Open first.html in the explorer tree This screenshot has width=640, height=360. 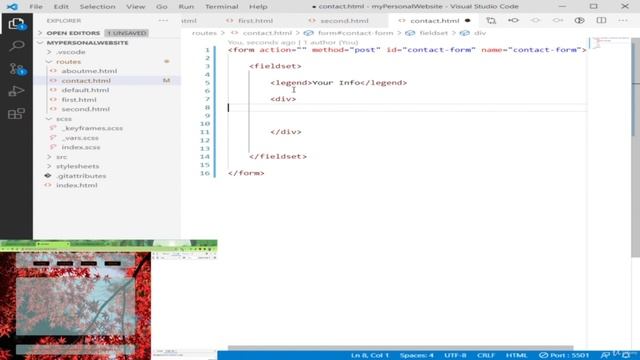pos(79,100)
